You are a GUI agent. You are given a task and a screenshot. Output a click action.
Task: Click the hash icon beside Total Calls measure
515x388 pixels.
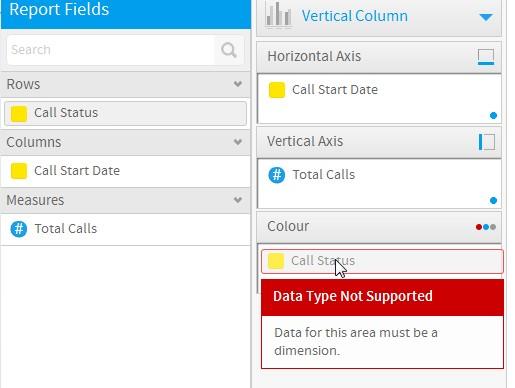point(19,229)
